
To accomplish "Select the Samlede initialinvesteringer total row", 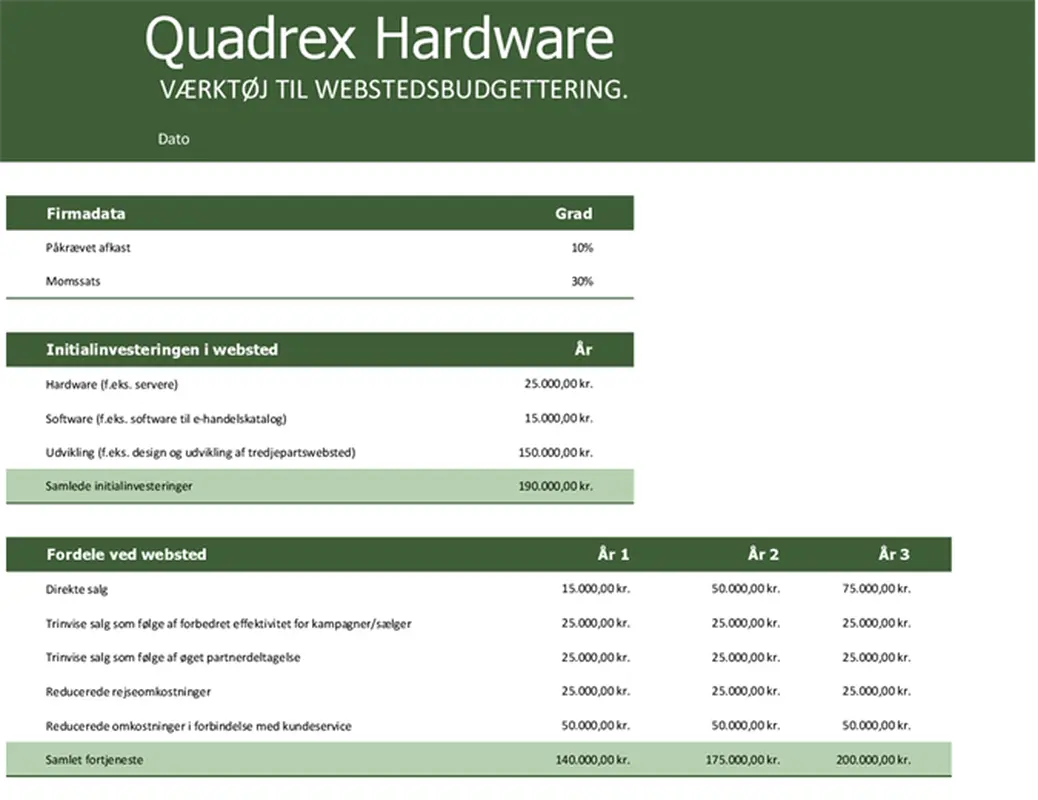I will pyautogui.click(x=125, y=485).
